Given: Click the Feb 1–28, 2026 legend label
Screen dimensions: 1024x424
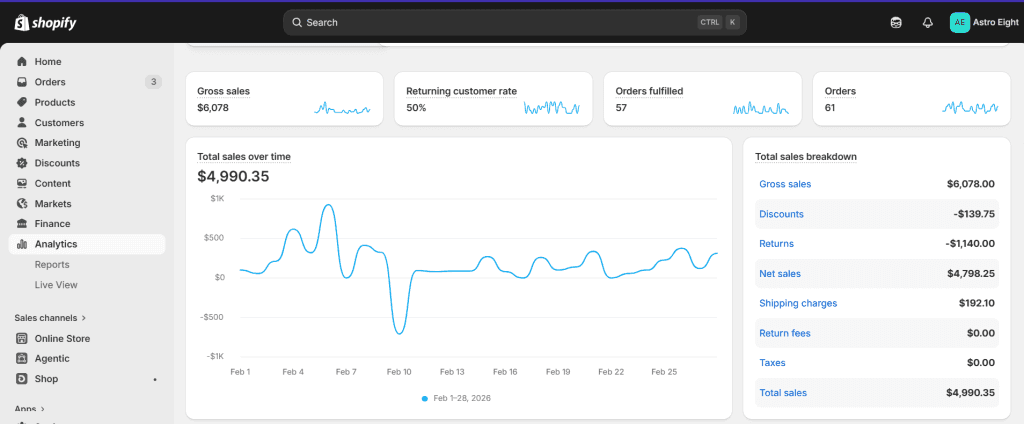Looking at the screenshot, I should pos(462,399).
